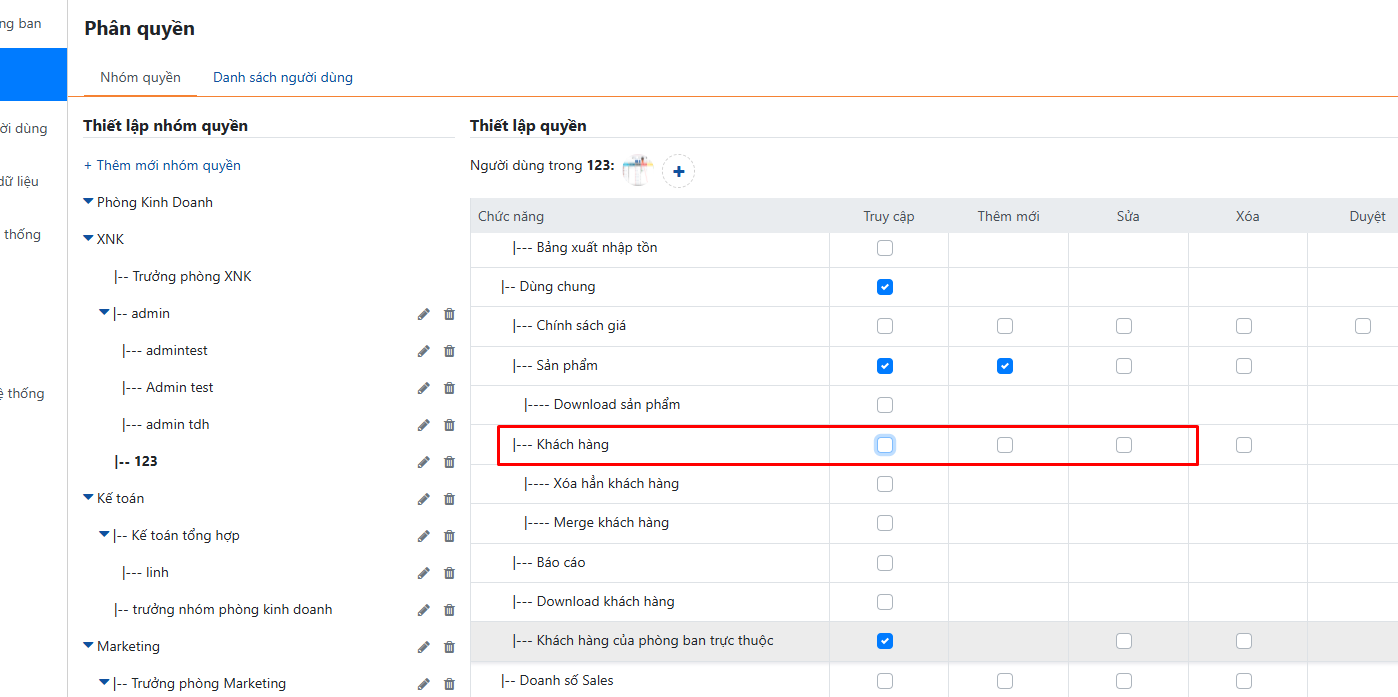The width and height of the screenshot is (1398, 697).
Task: Delete the 123 permission group
Action: 449,462
